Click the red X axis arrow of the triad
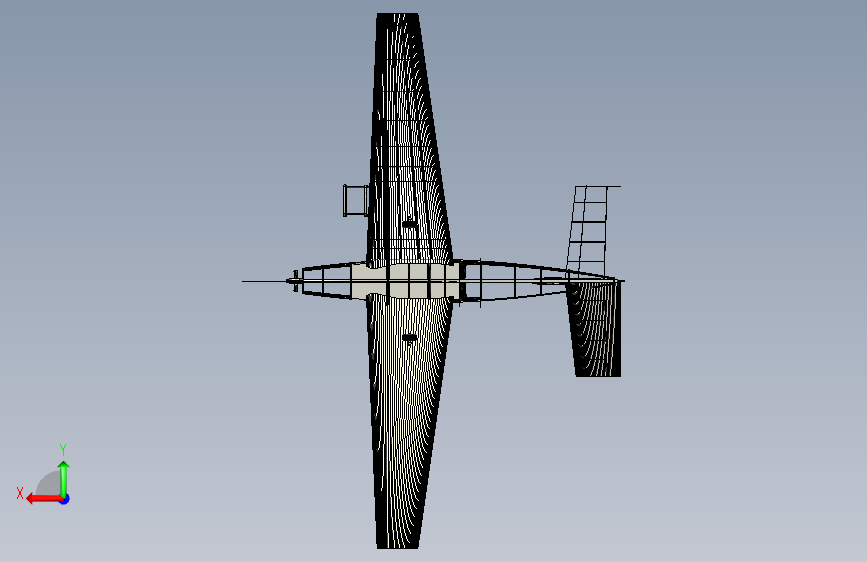 tap(44, 499)
